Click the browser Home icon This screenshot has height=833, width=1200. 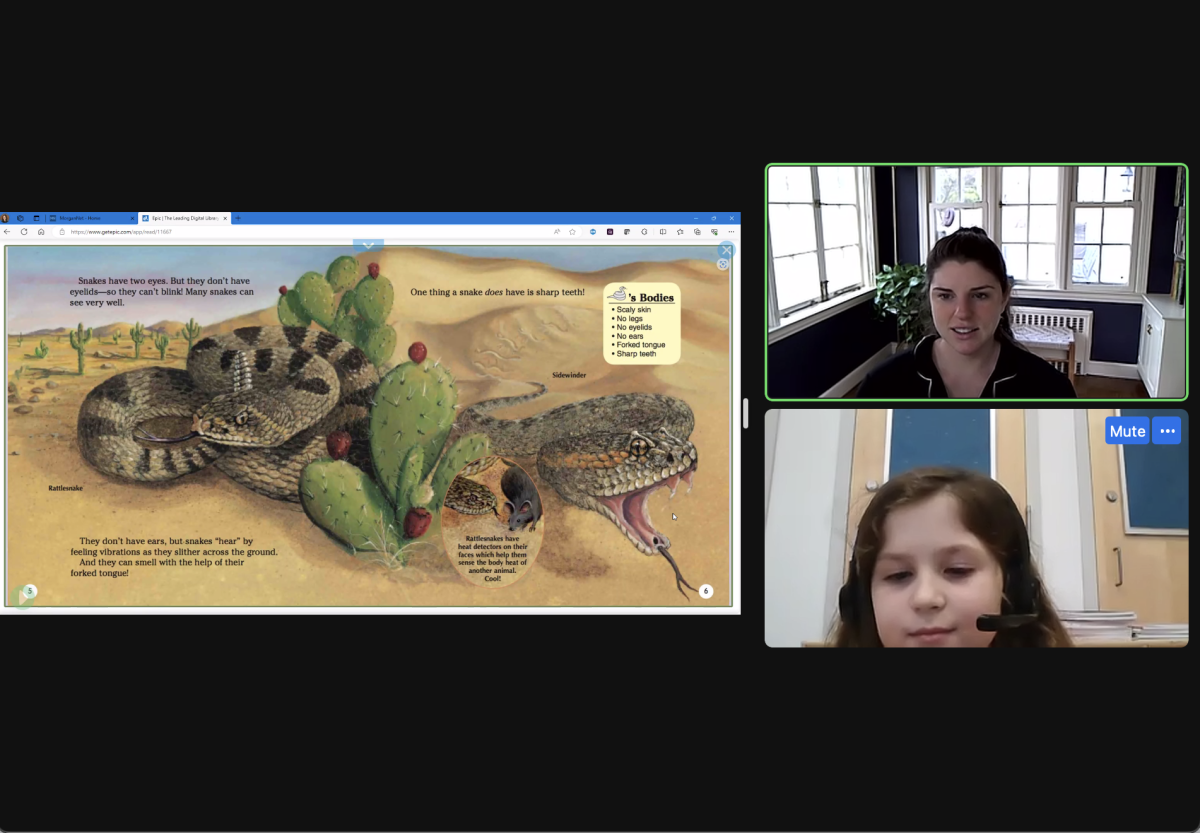point(41,232)
